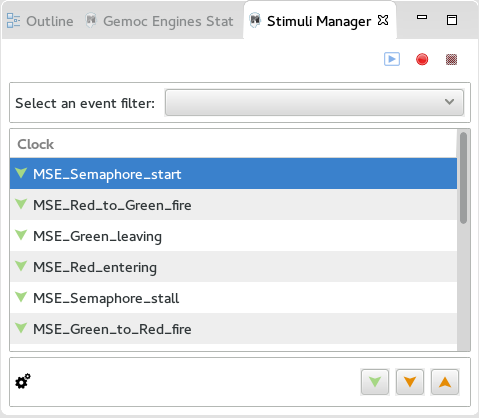Minimize the view panel

click(x=422, y=17)
